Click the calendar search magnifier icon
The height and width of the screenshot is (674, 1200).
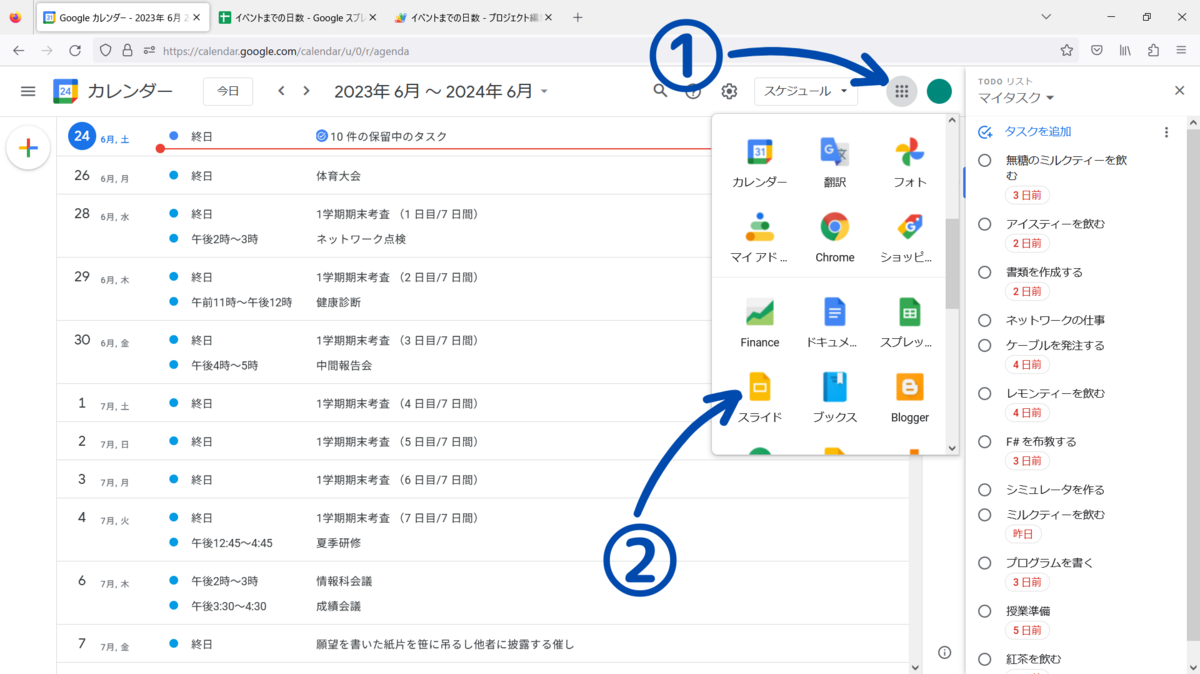pos(660,91)
